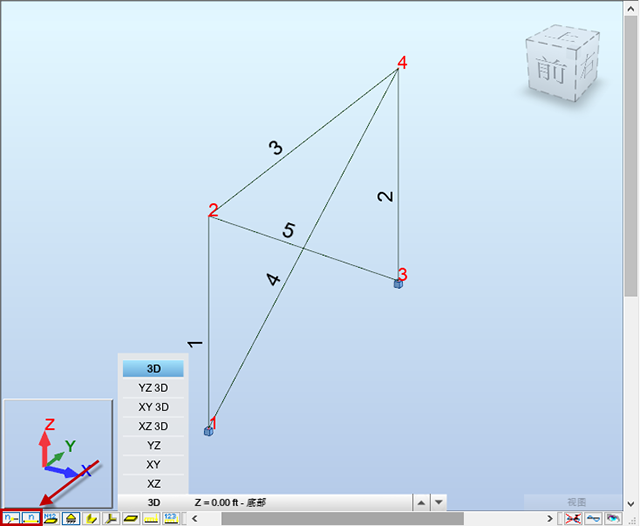Viewport: 640px width, 526px height.
Task: Decrease work plane level with down arrow
Action: pyautogui.click(x=439, y=502)
